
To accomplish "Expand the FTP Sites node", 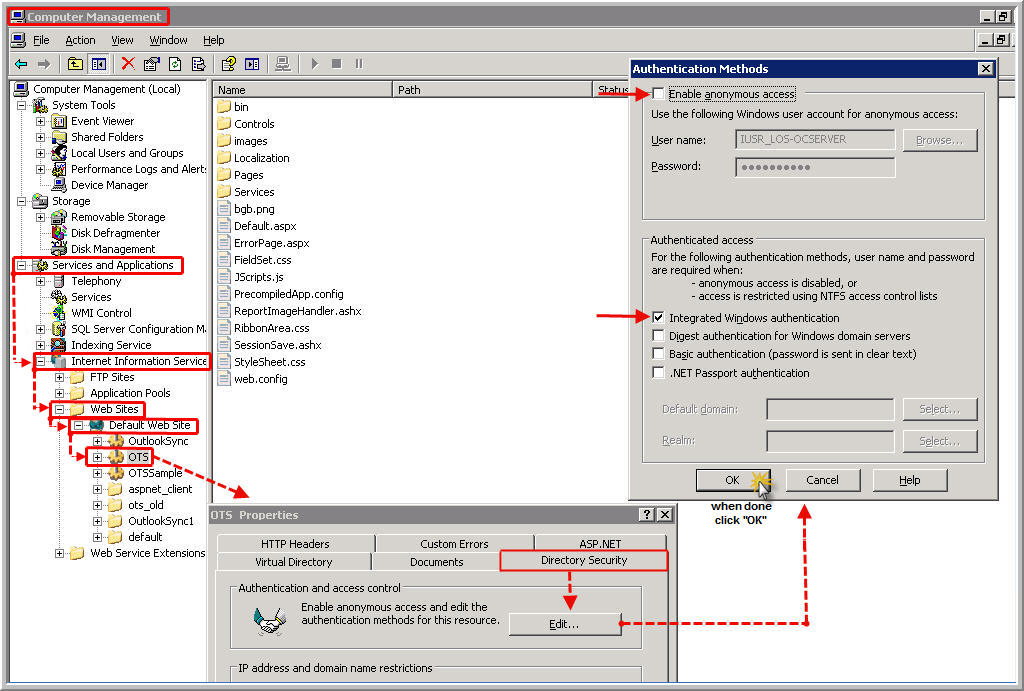I will point(59,377).
